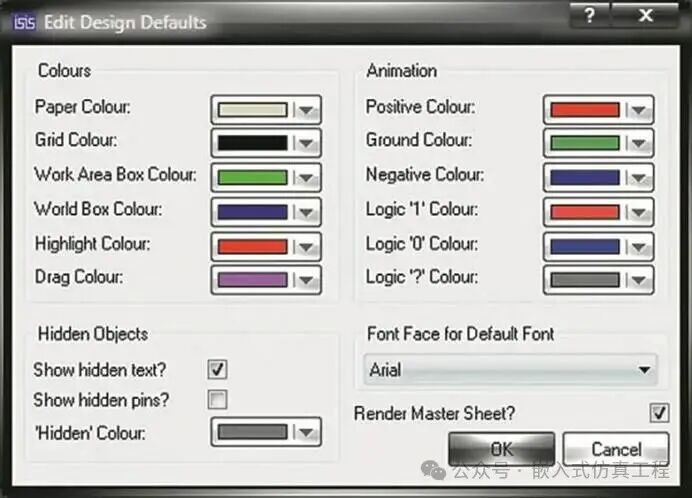This screenshot has width=692, height=498.
Task: Click the green Ground Colour swatch
Action: point(585,143)
